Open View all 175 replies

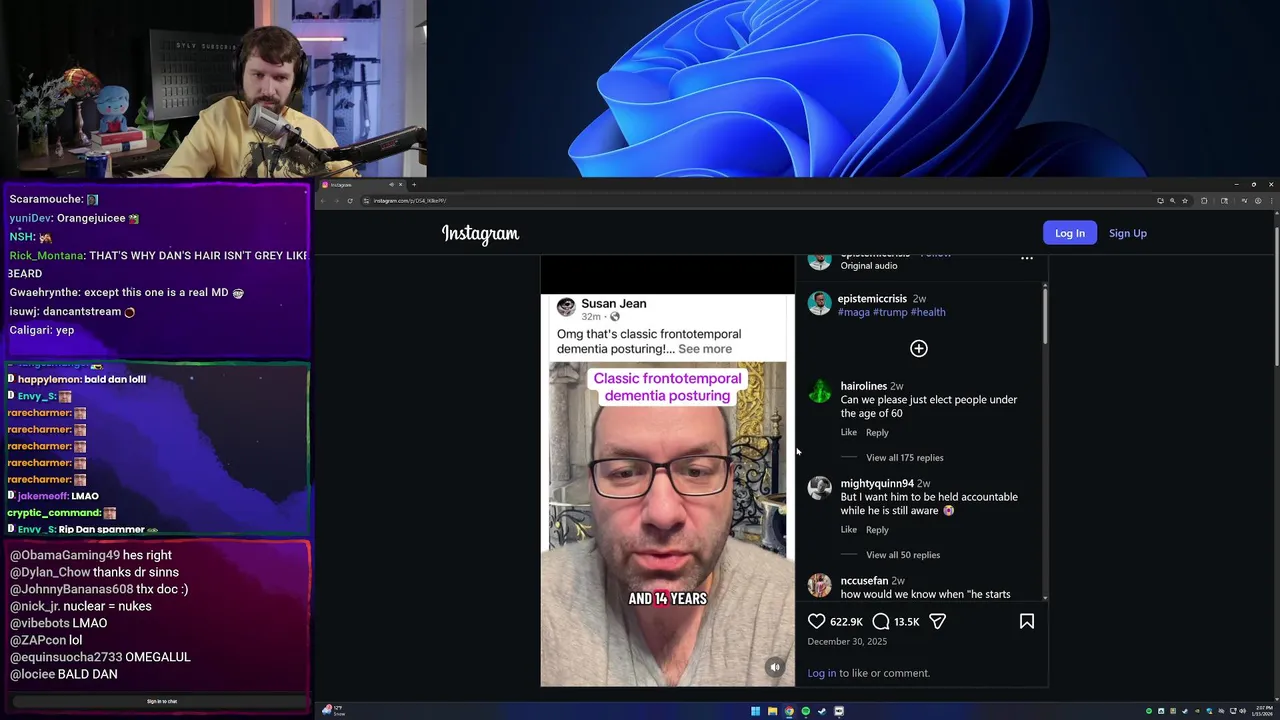pyautogui.click(x=904, y=457)
